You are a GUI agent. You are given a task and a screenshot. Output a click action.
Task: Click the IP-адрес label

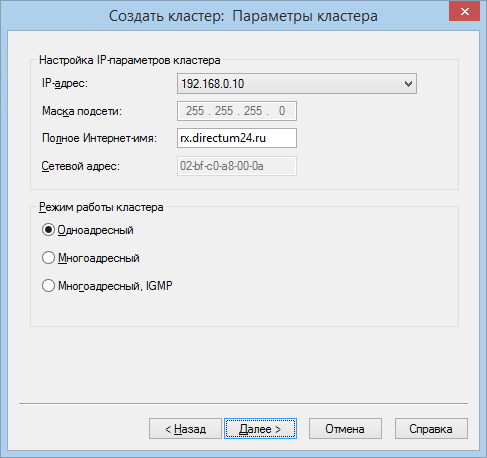tap(65, 83)
